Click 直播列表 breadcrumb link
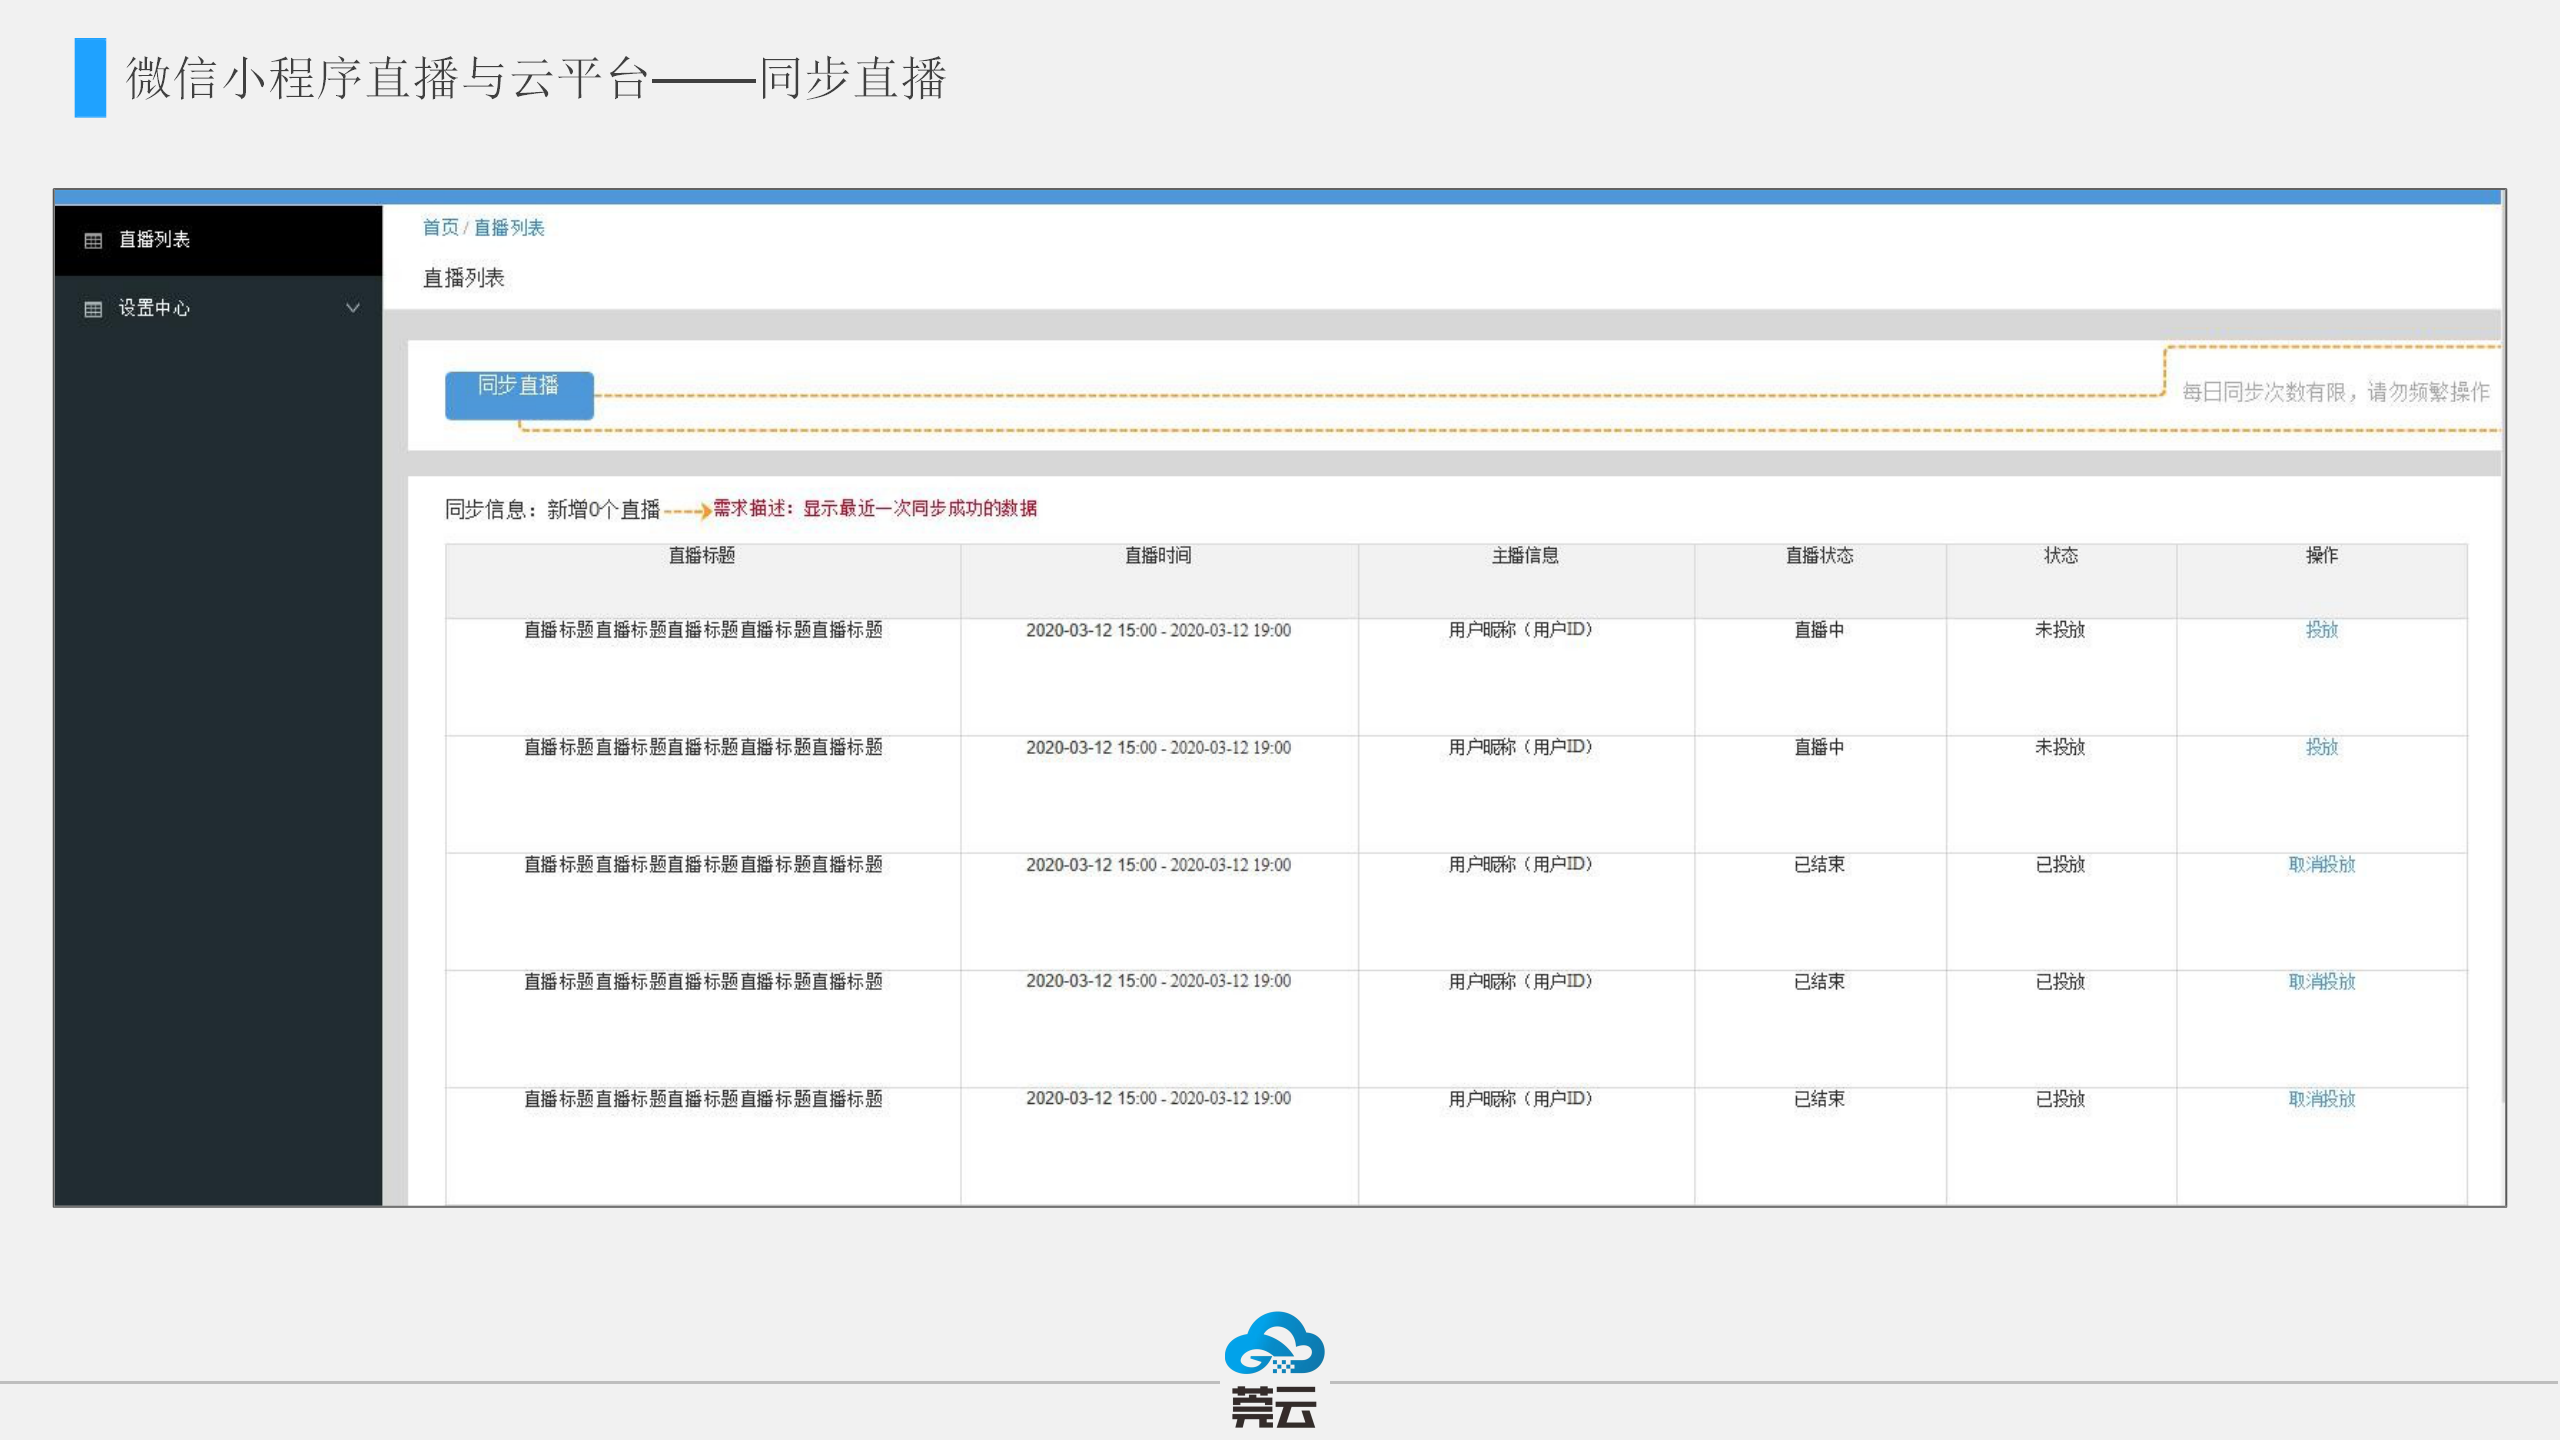2560x1440 pixels. click(509, 227)
